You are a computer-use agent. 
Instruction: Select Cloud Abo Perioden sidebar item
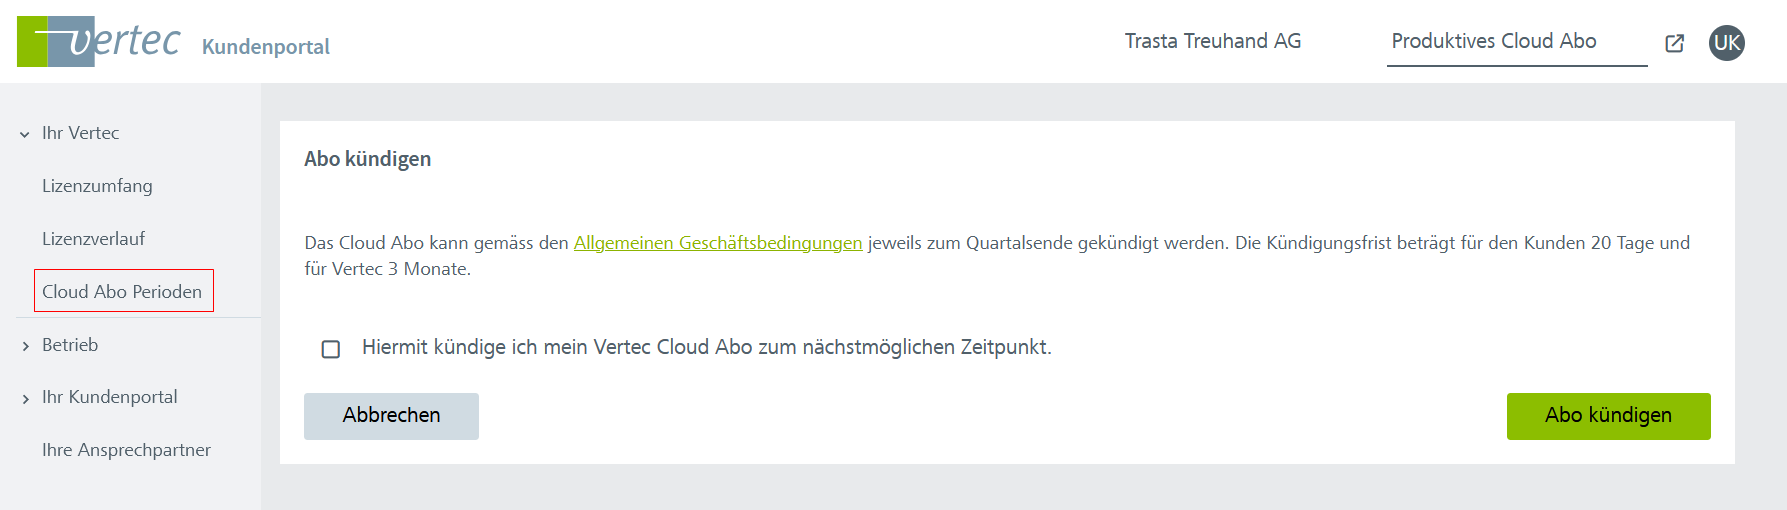(x=122, y=292)
